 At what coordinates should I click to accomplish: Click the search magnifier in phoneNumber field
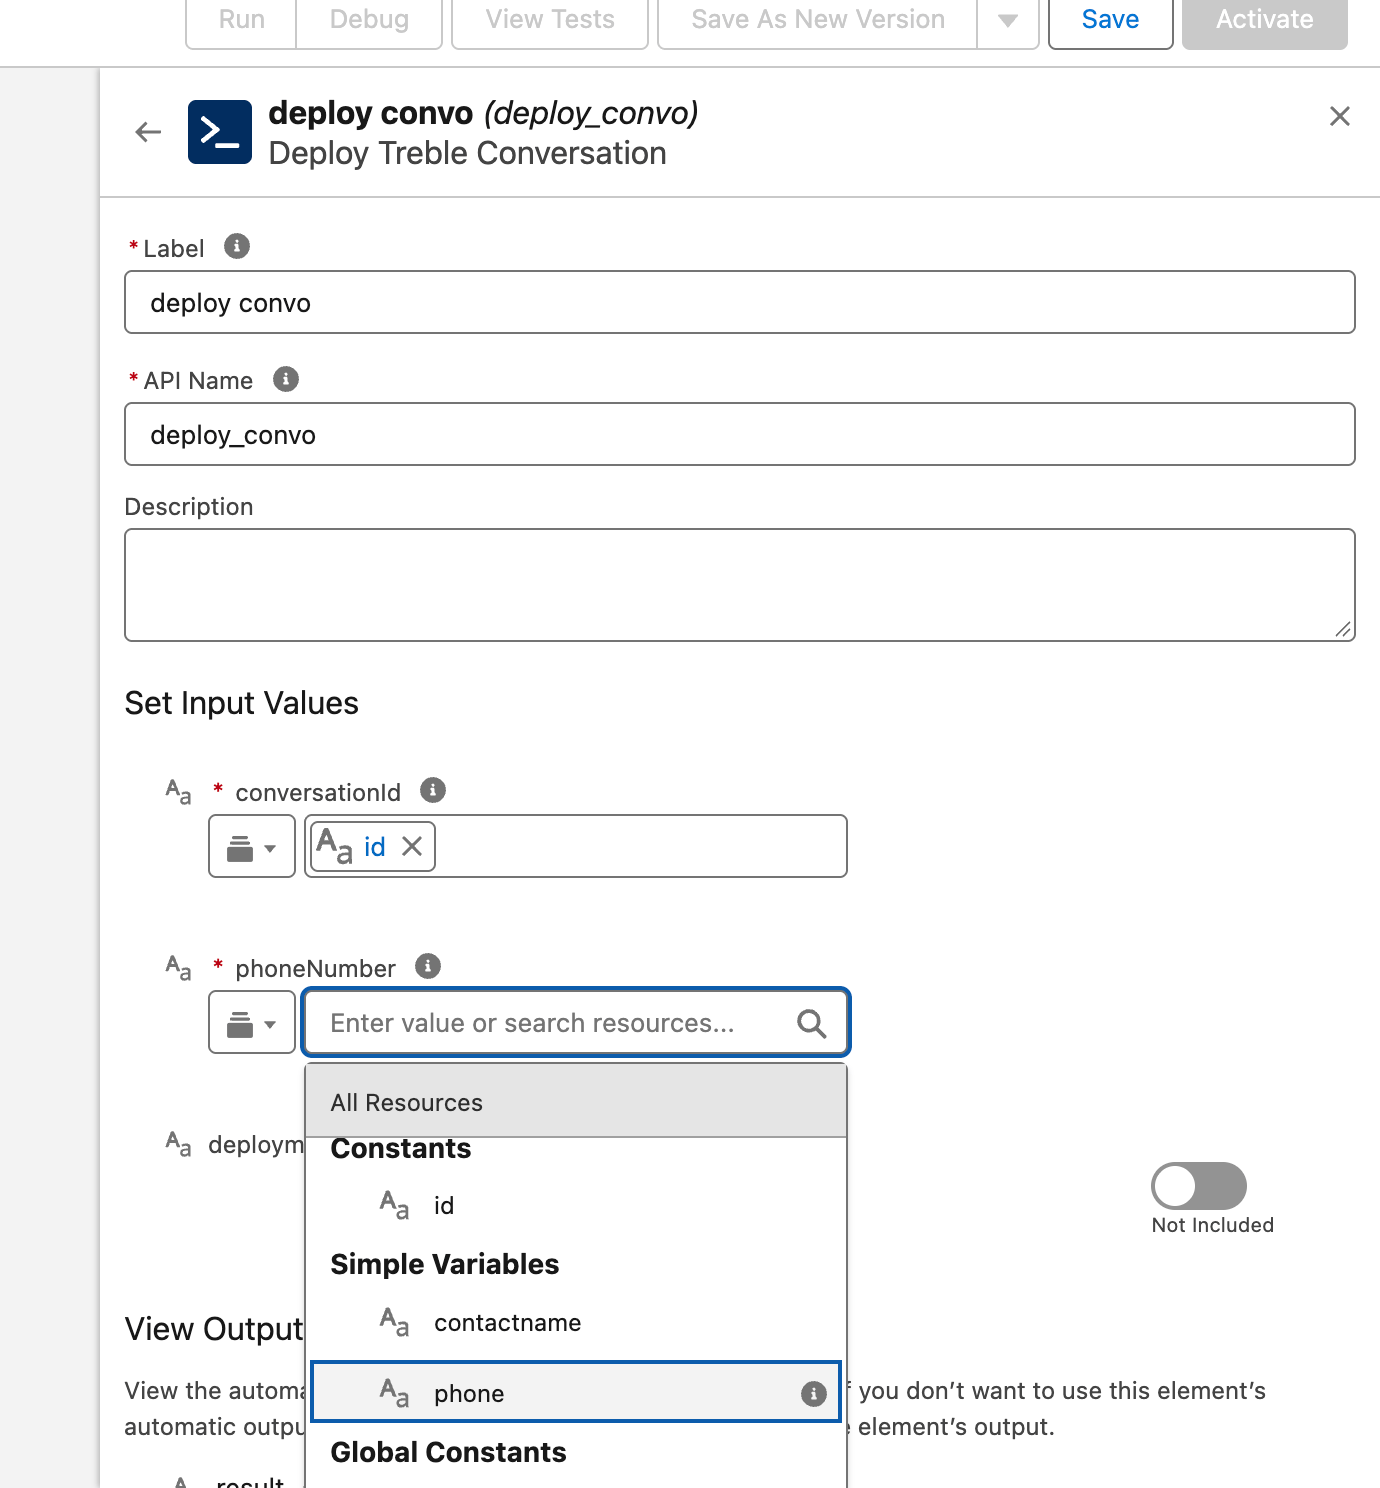click(x=811, y=1023)
